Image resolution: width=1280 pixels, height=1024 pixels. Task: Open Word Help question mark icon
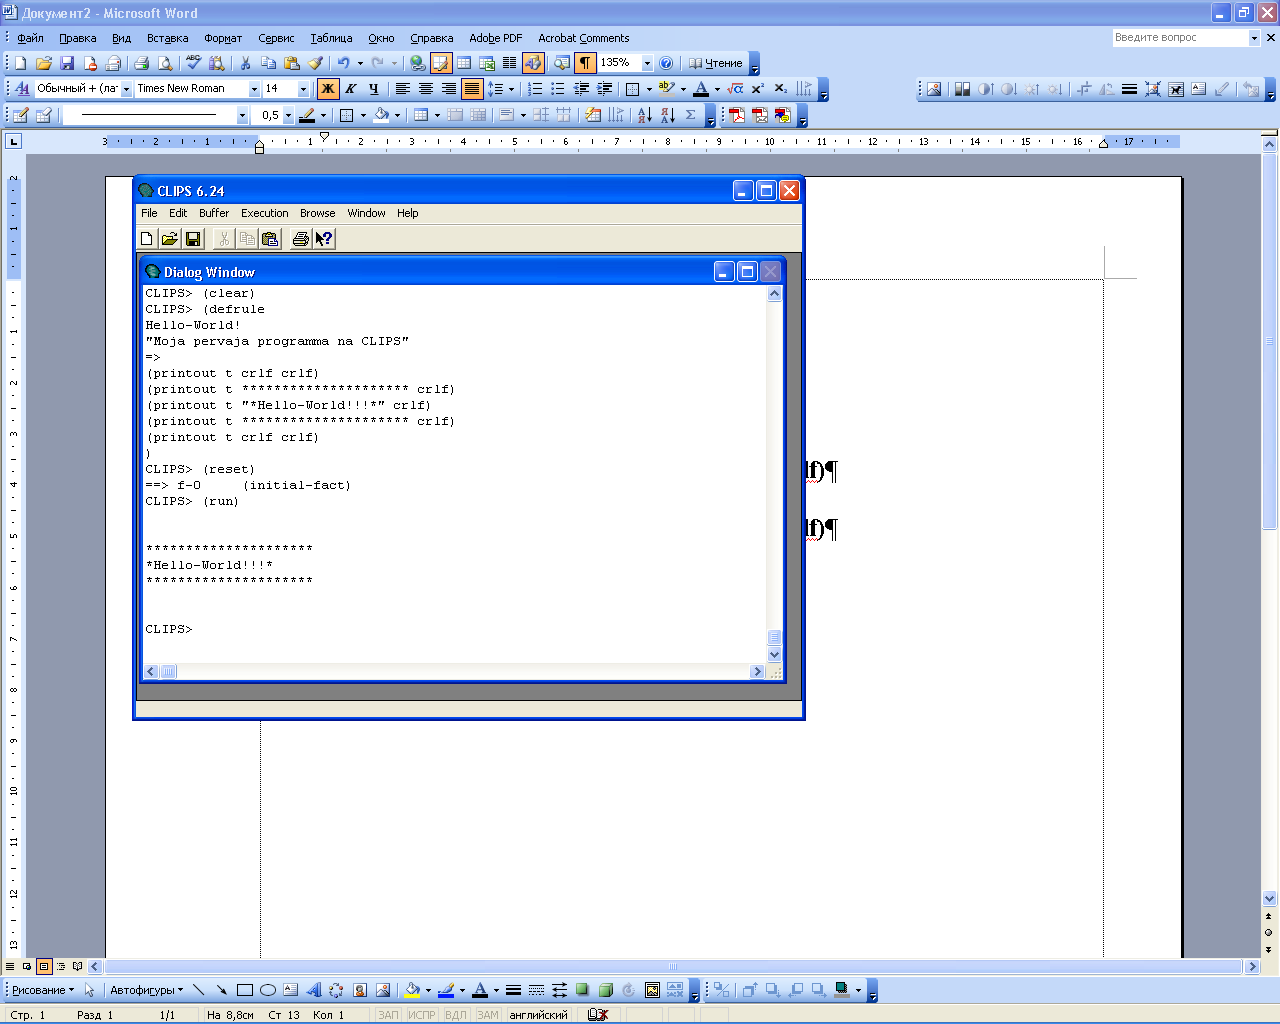click(666, 63)
